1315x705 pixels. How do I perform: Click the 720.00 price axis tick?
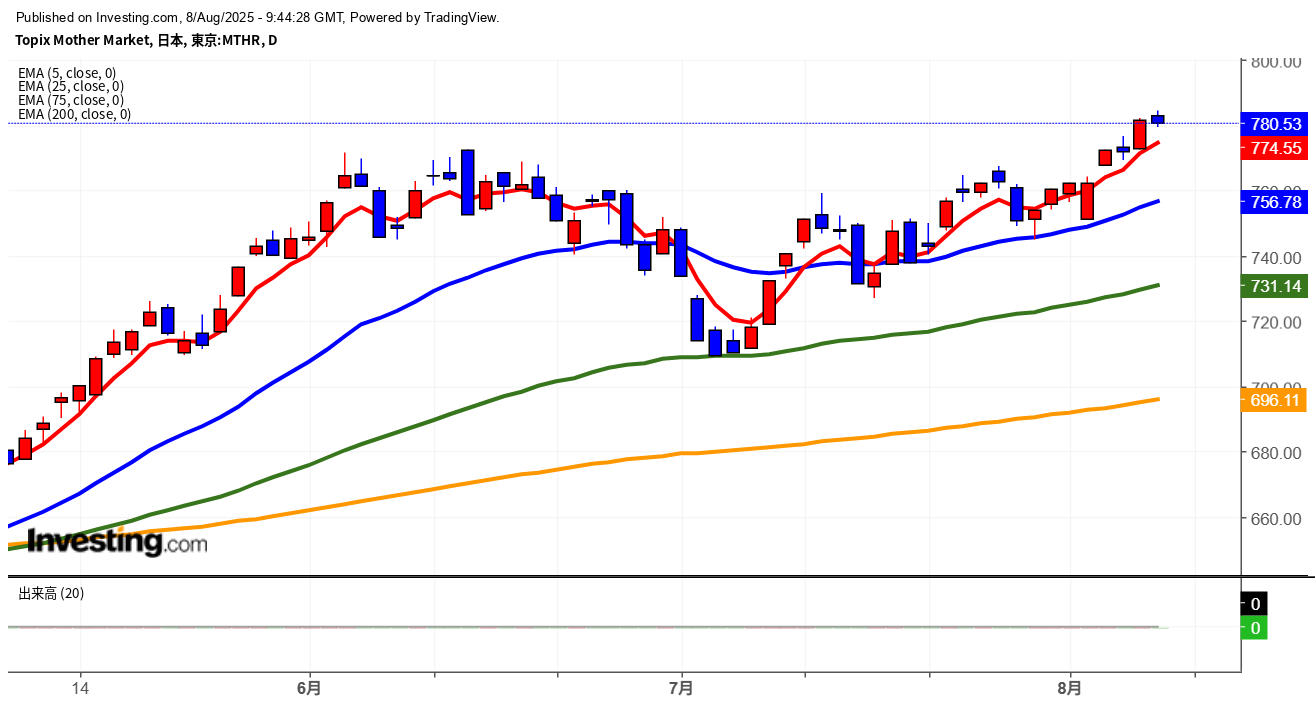point(1276,322)
